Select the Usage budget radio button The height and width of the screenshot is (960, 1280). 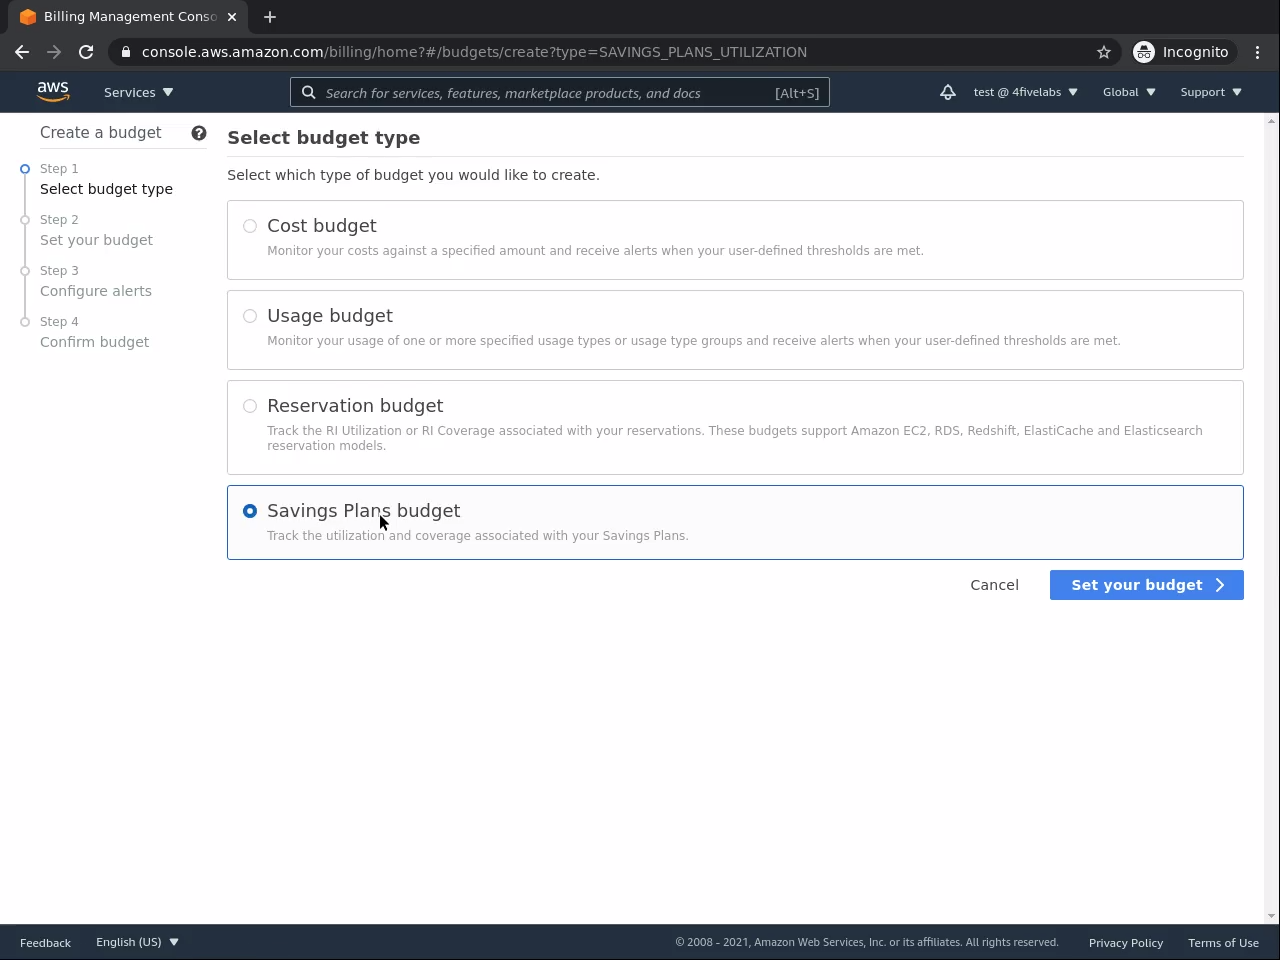250,316
